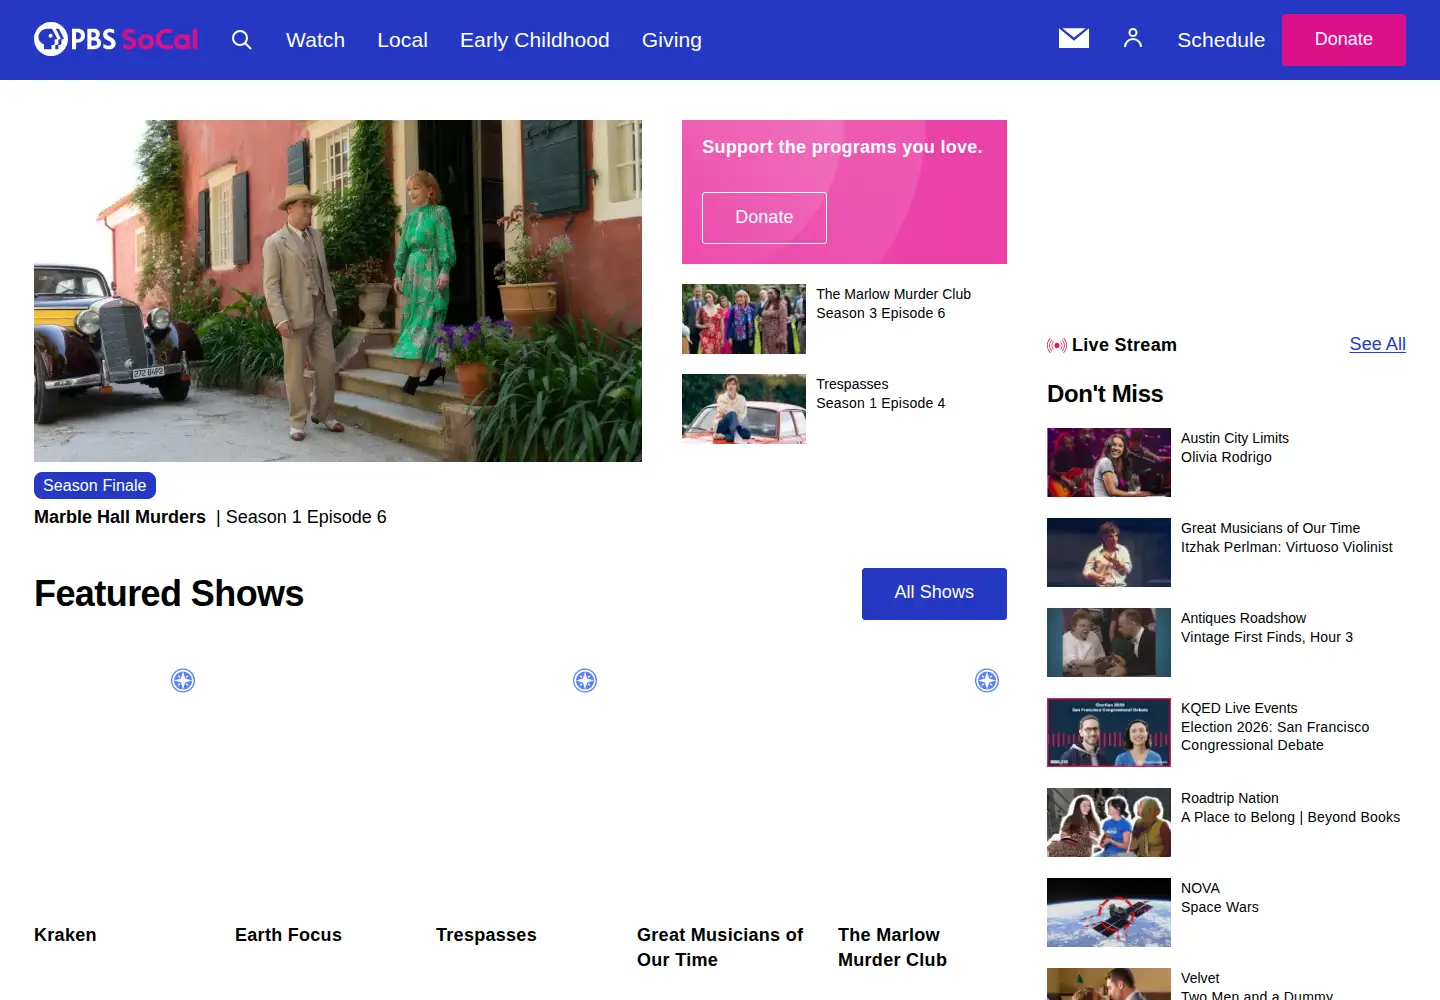Open the newsletter envelope icon
1440x1000 pixels.
click(1073, 38)
